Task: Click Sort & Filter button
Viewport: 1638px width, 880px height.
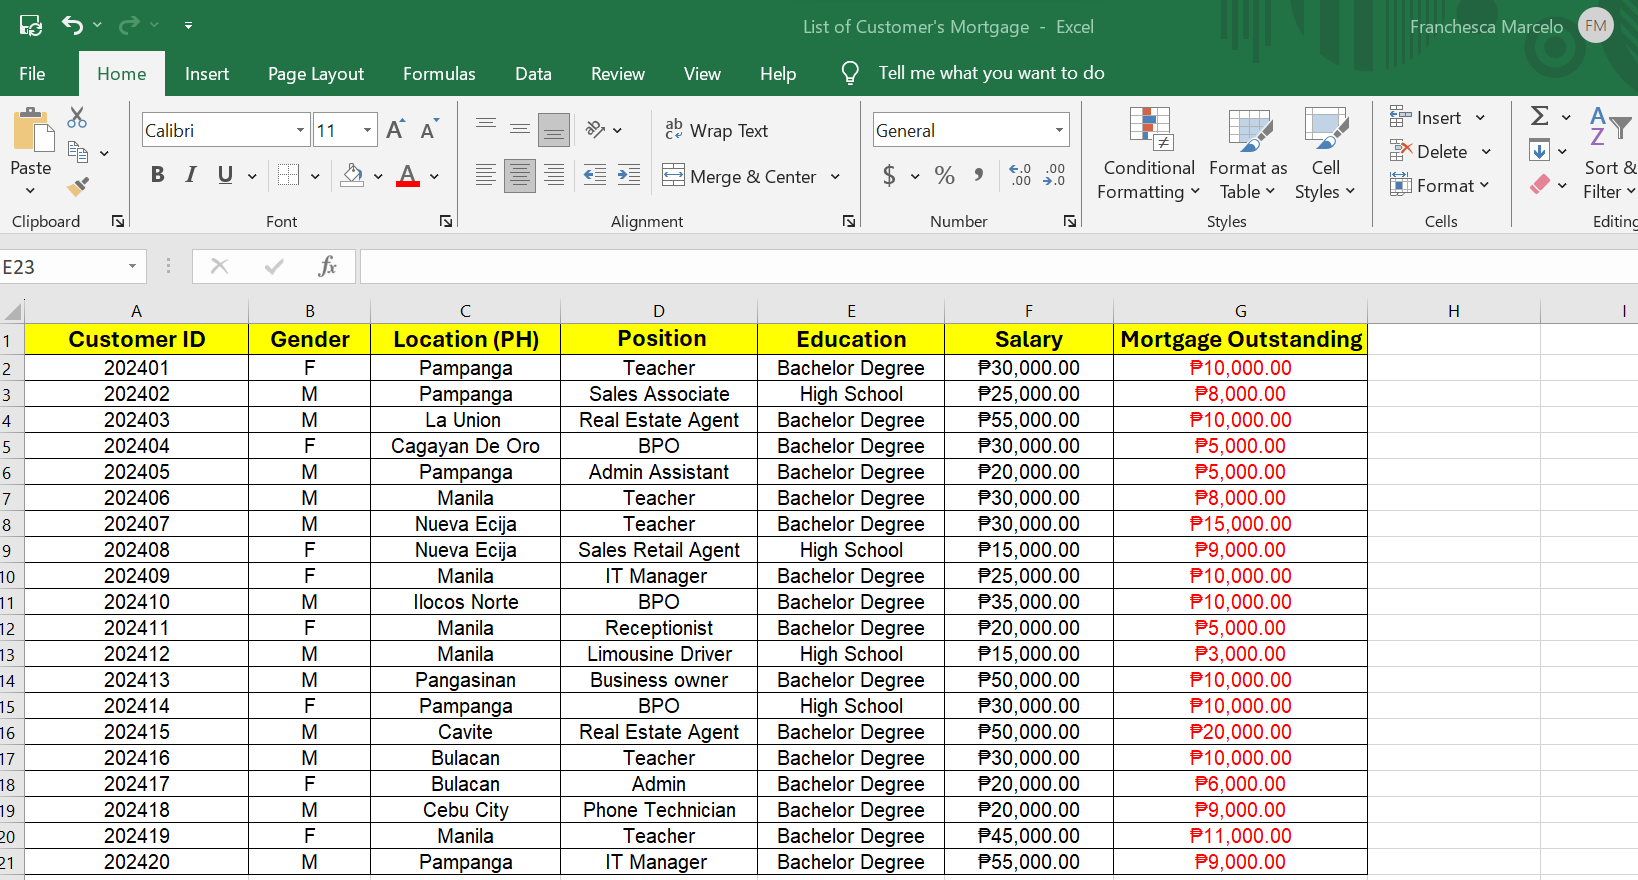Action: click(x=1609, y=153)
